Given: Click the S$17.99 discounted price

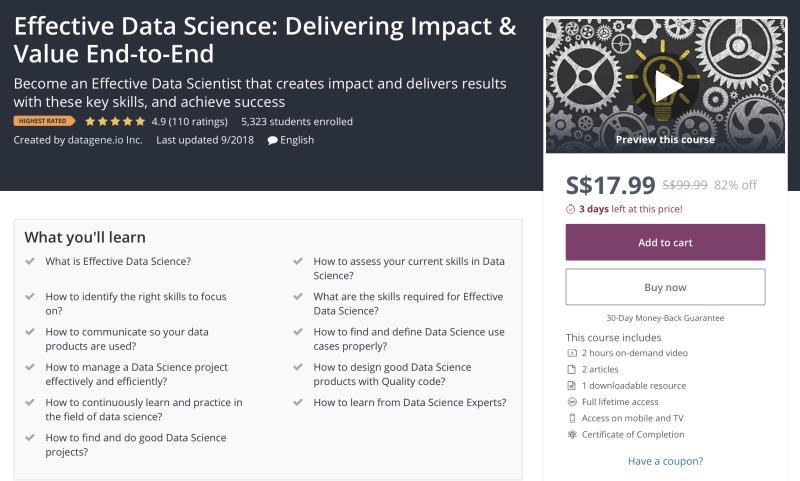Looking at the screenshot, I should pos(610,185).
